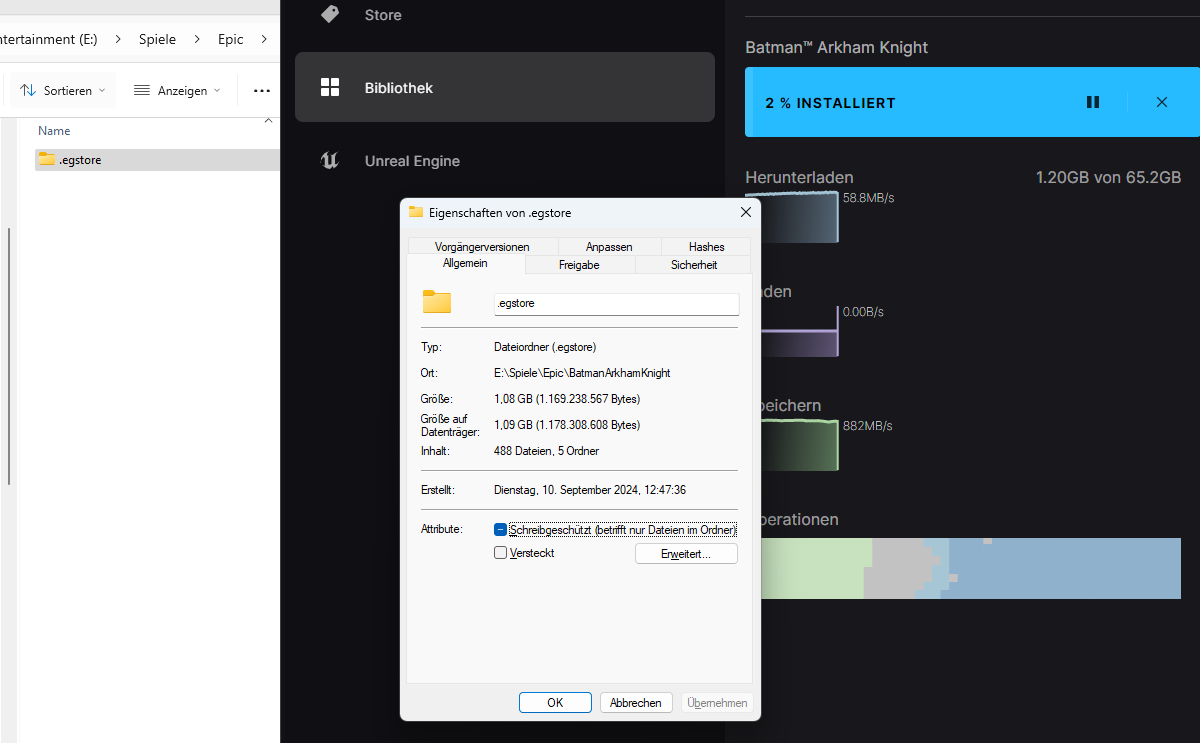Open the Erweitert... attributes button
This screenshot has height=743, width=1200.
(686, 554)
